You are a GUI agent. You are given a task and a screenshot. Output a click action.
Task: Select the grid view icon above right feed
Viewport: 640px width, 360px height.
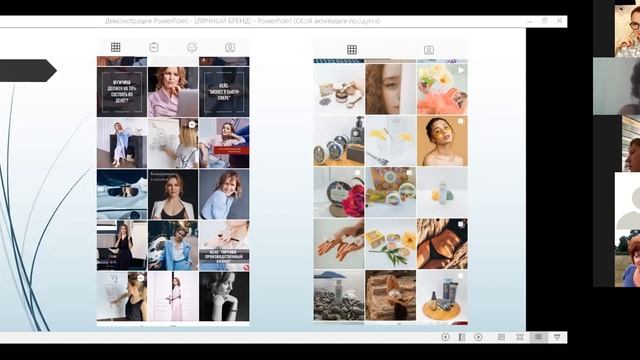click(x=352, y=50)
